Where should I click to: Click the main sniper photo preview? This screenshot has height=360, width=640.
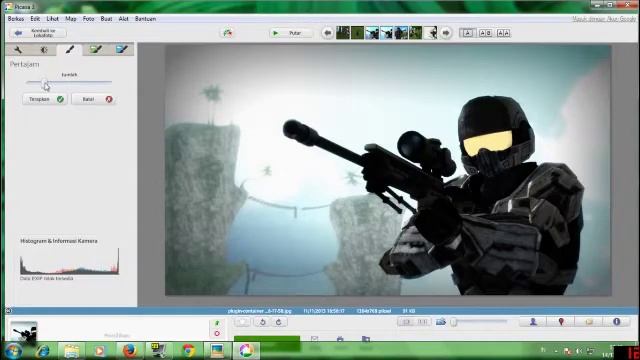pyautogui.click(x=388, y=170)
